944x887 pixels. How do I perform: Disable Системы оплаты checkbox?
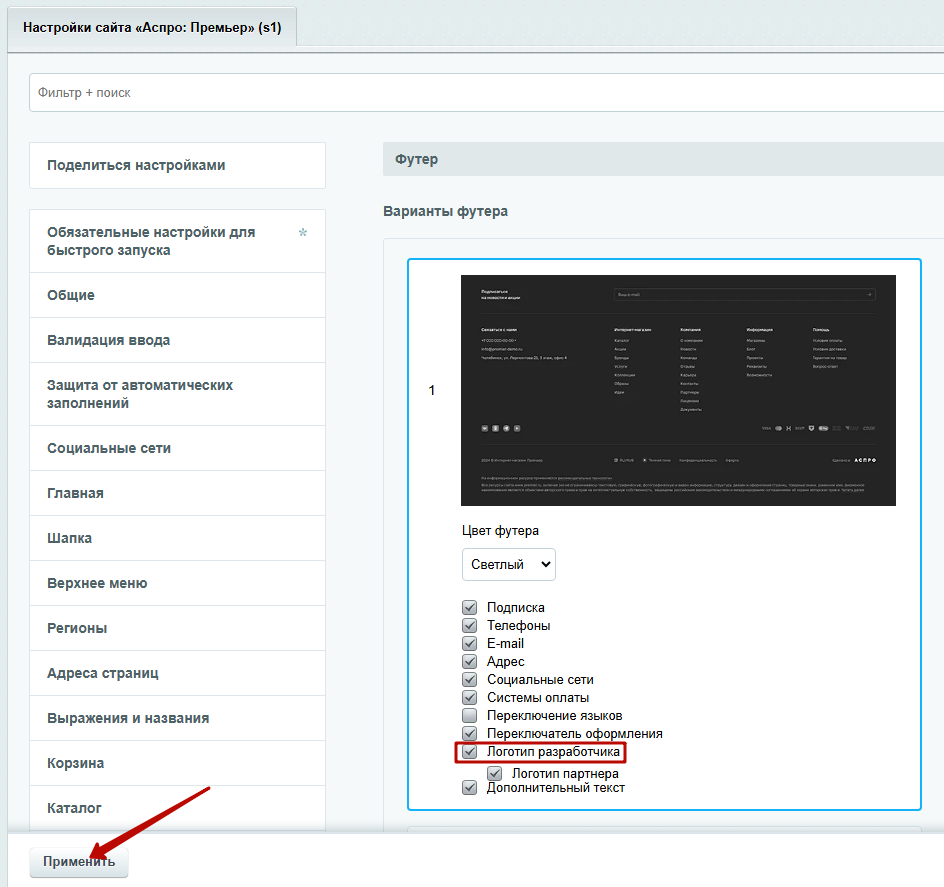470,698
